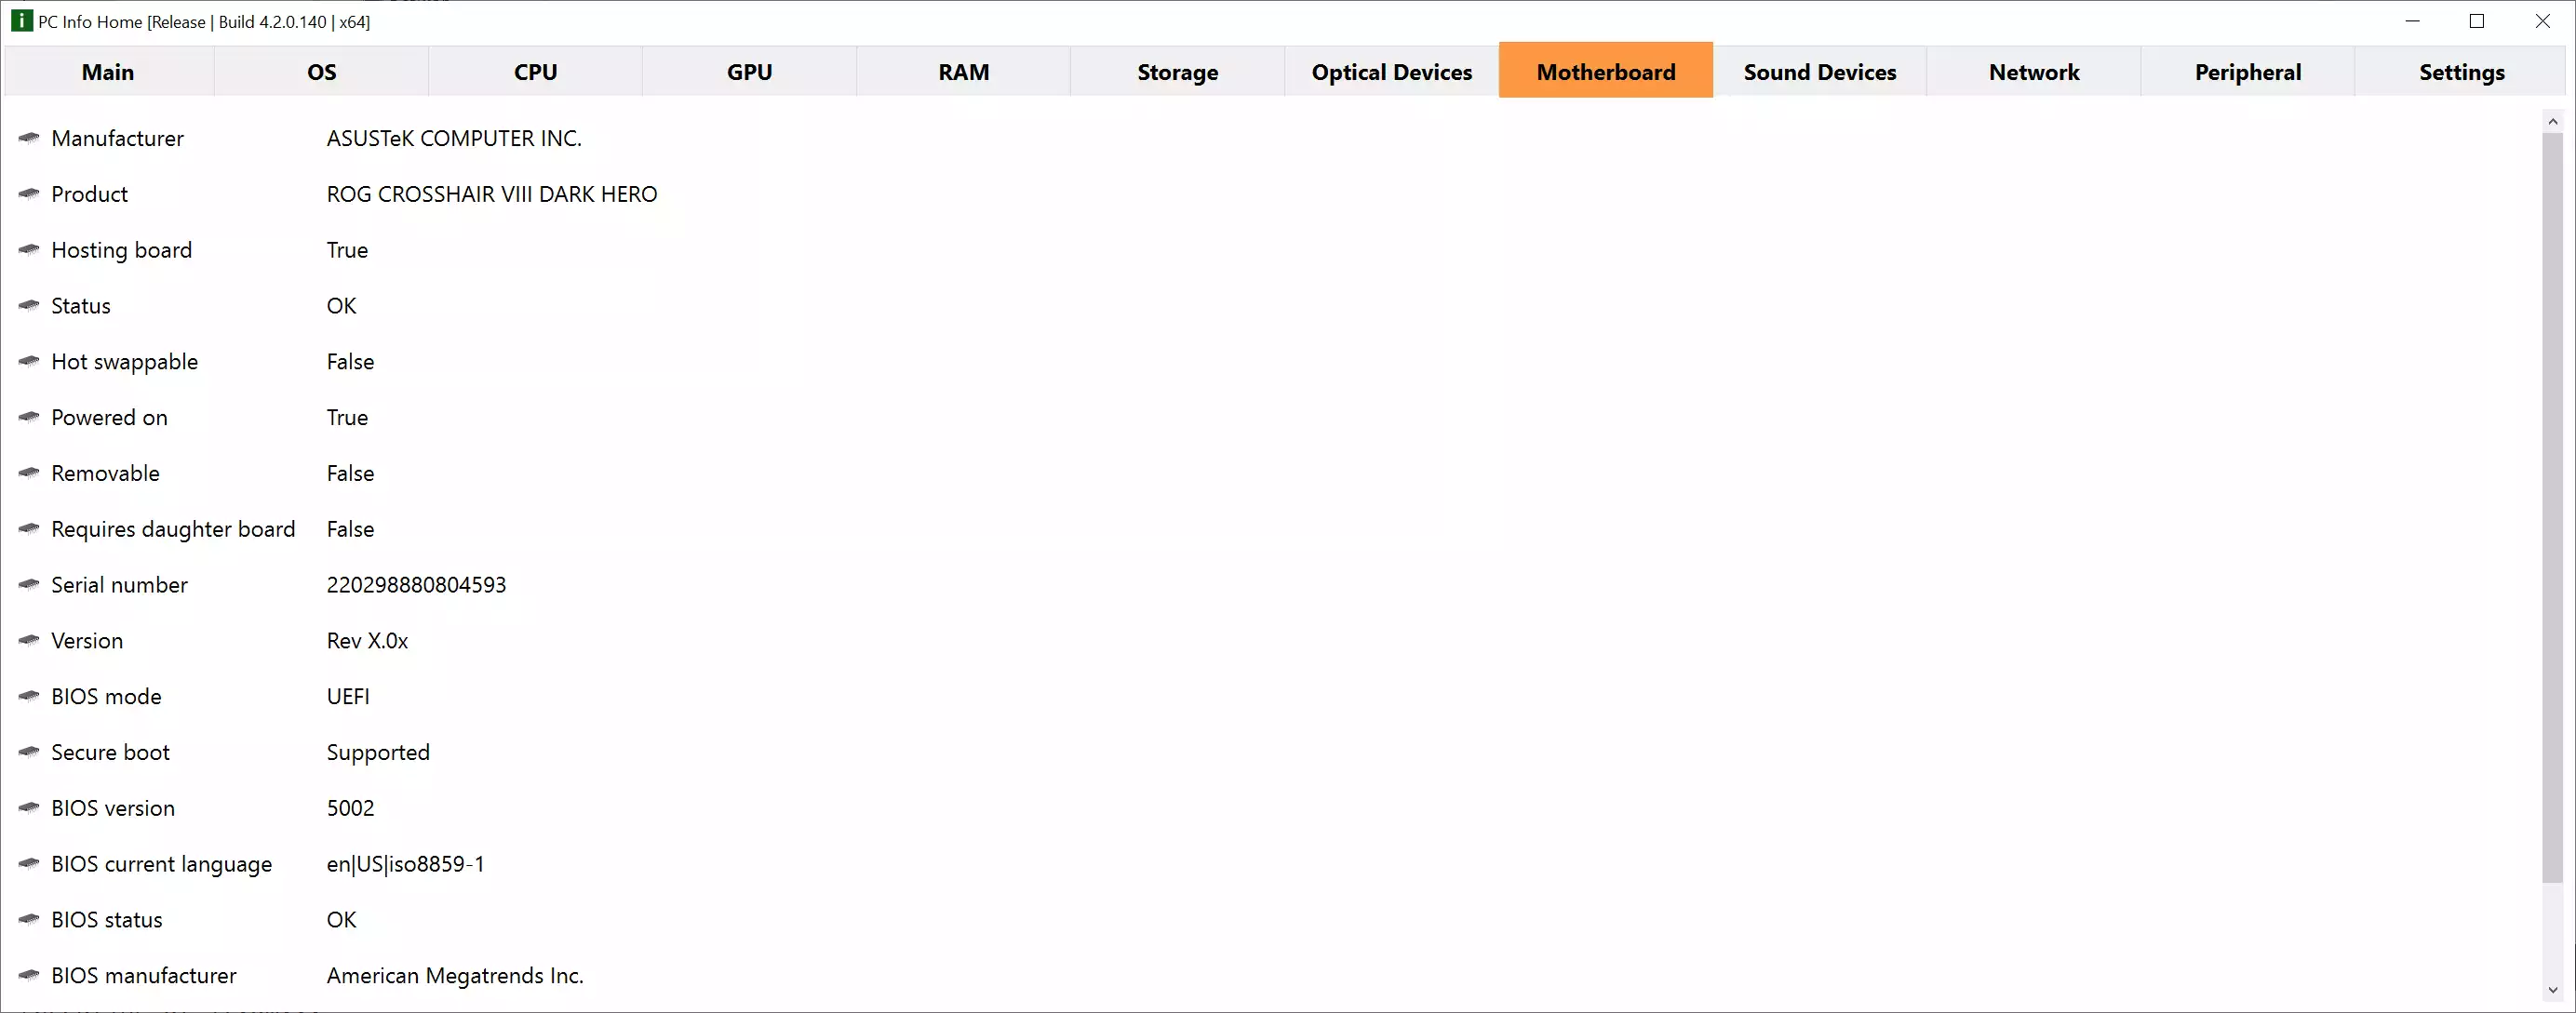Click the chip icon beside Status
Image resolution: width=2576 pixels, height=1013 pixels.
tap(29, 306)
